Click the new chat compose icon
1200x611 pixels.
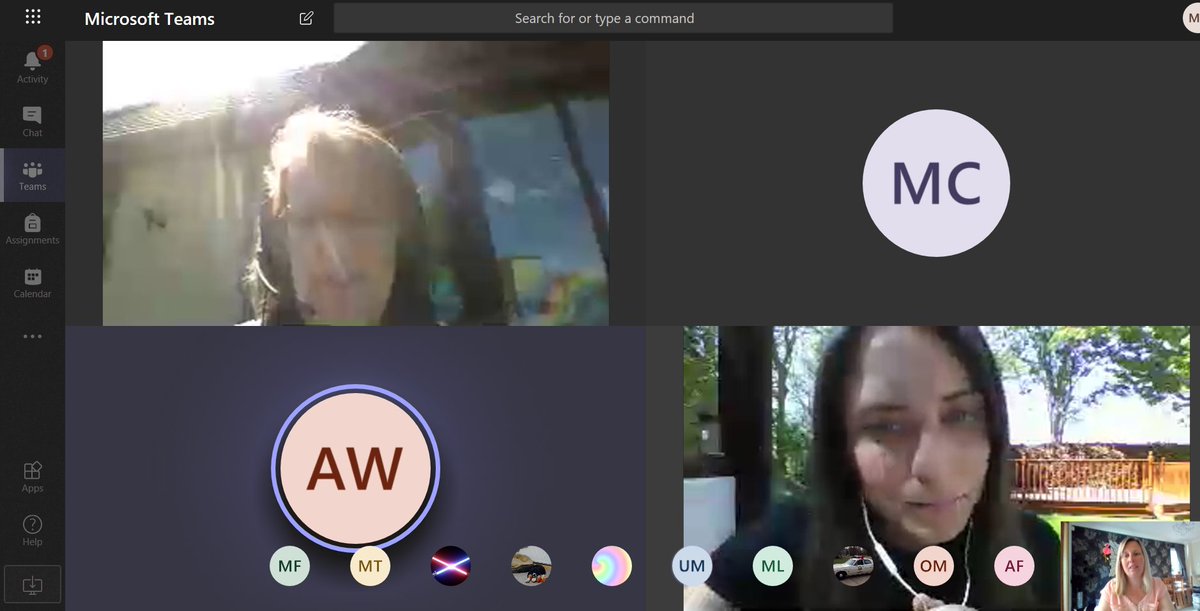point(306,18)
